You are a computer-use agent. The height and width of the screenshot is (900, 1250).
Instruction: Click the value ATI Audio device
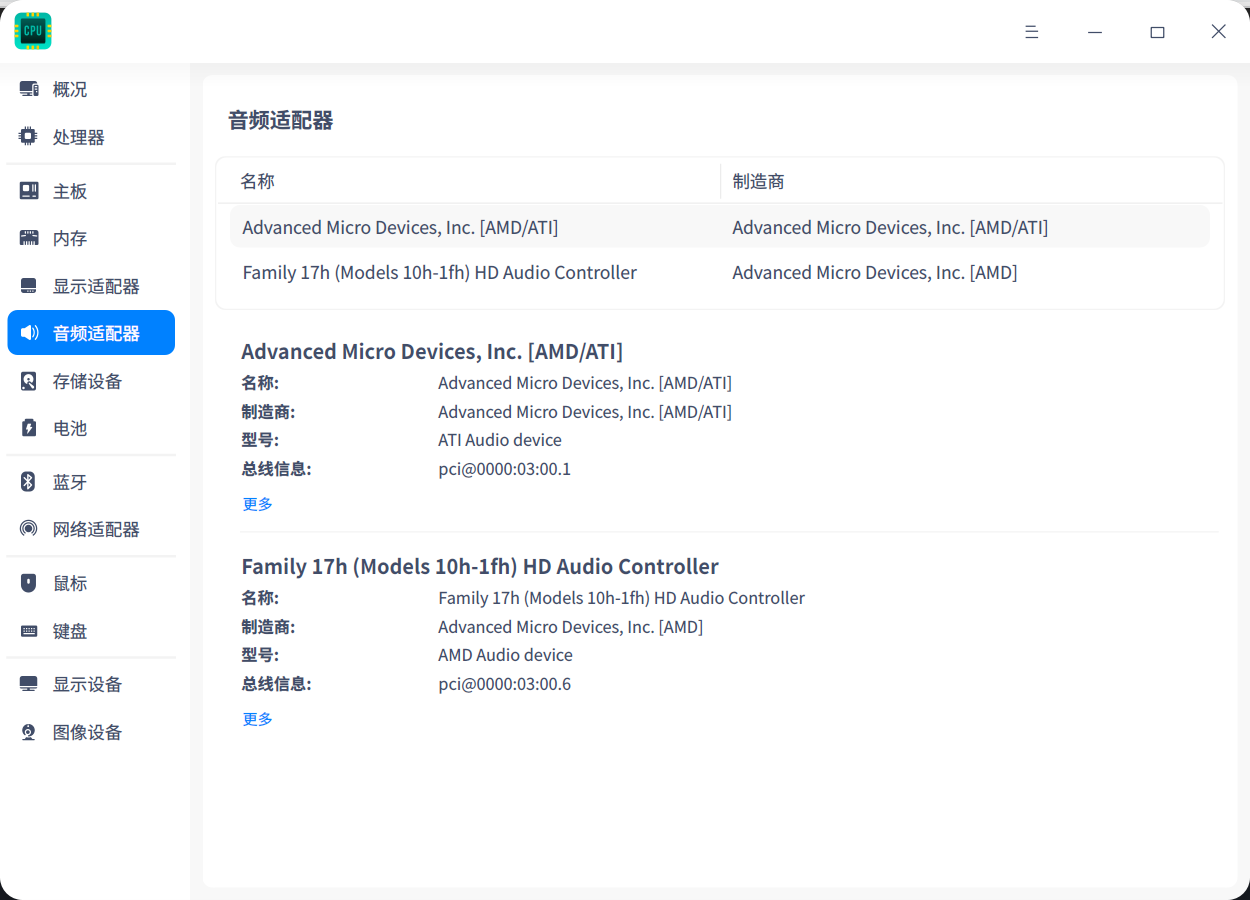500,440
